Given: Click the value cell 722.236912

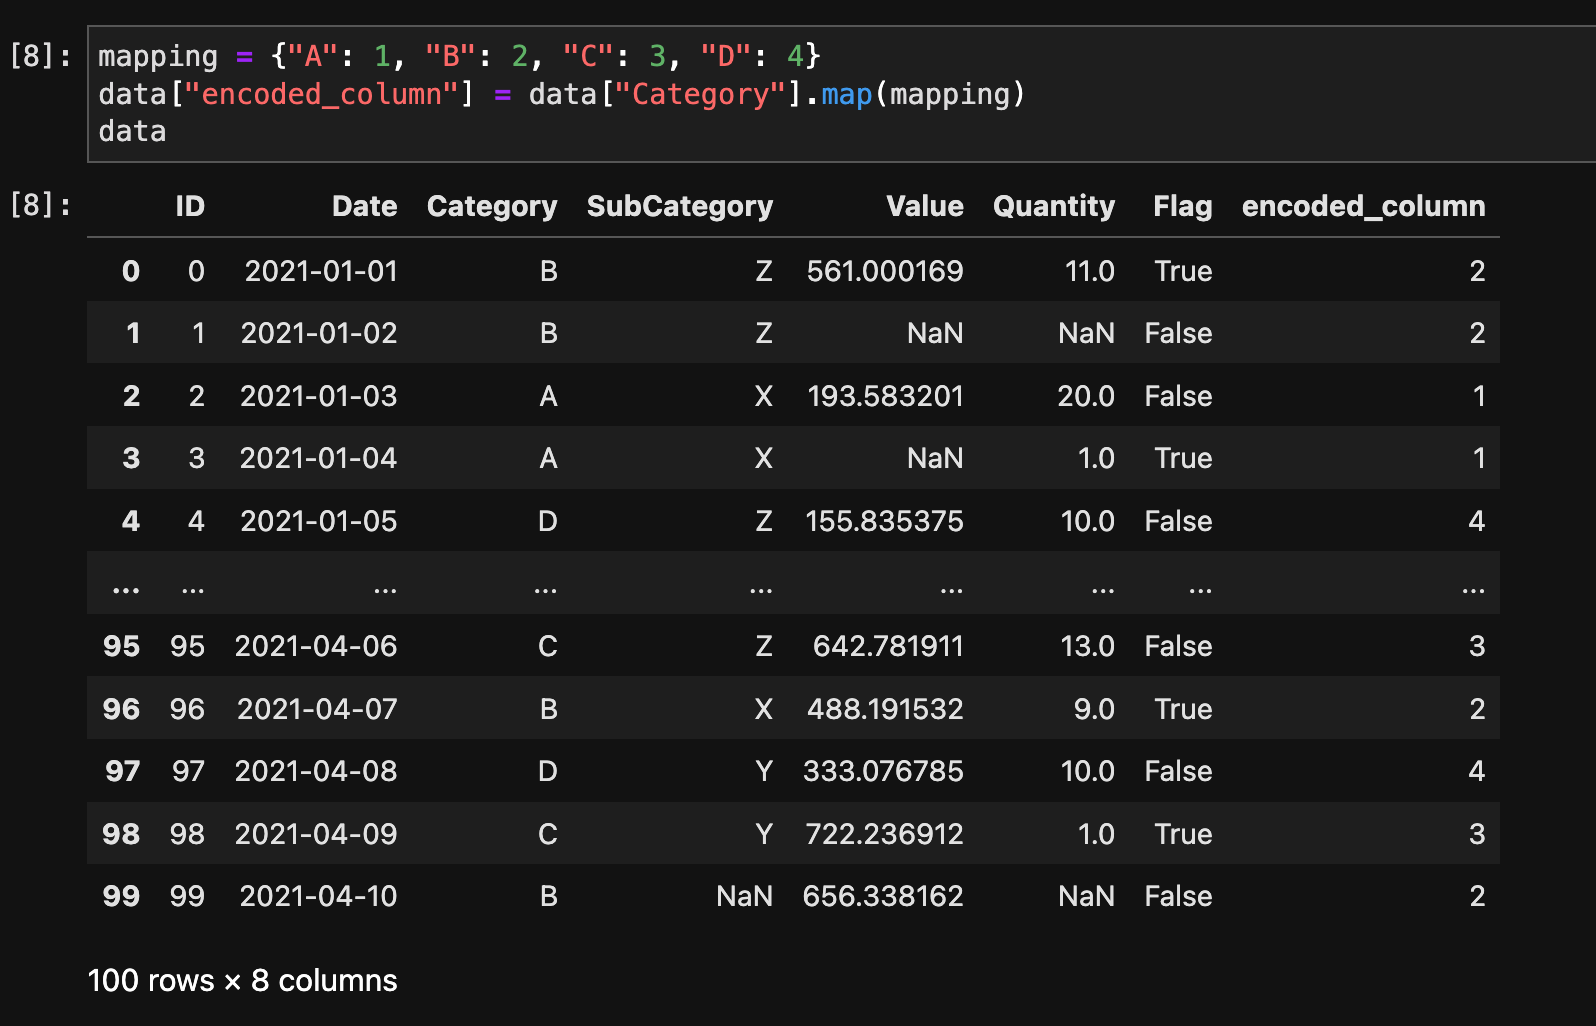Looking at the screenshot, I should (885, 834).
